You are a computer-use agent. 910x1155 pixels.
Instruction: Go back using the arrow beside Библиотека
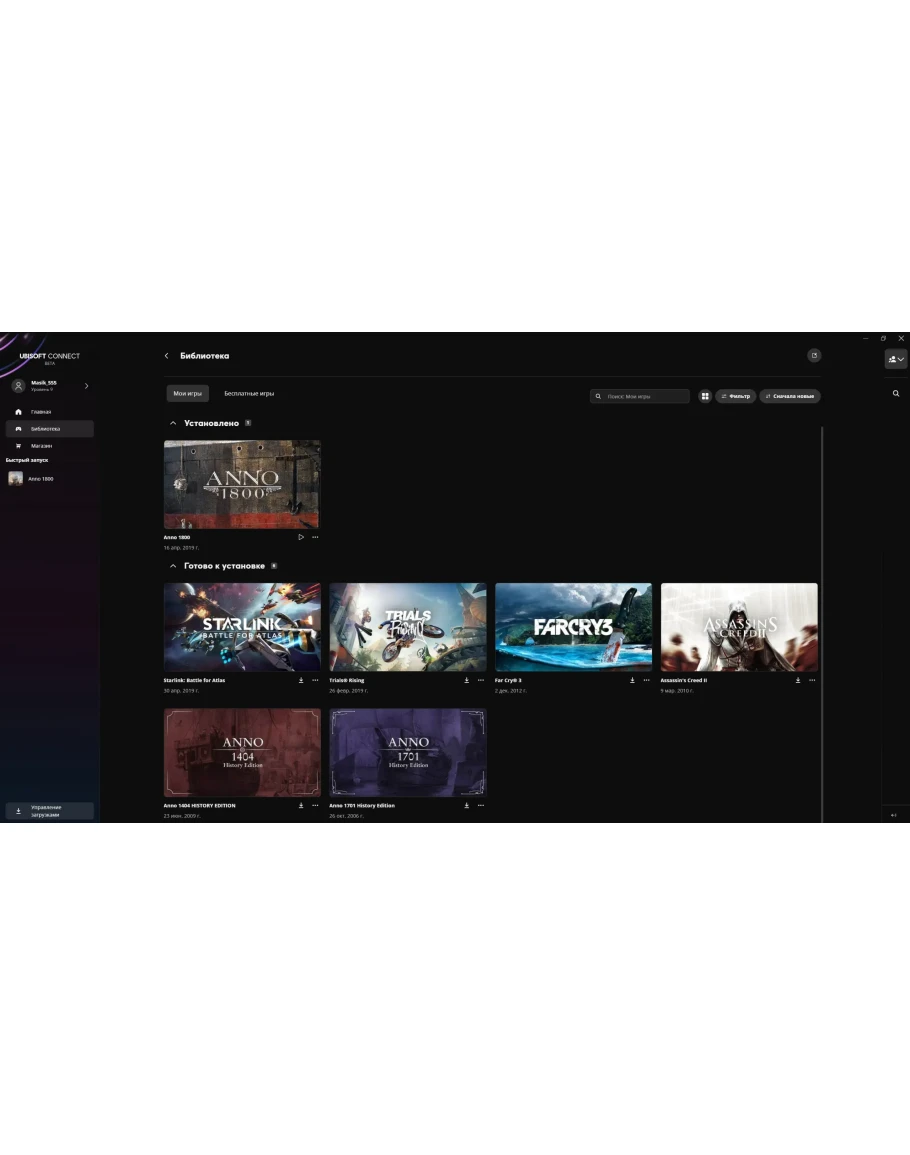coord(167,356)
